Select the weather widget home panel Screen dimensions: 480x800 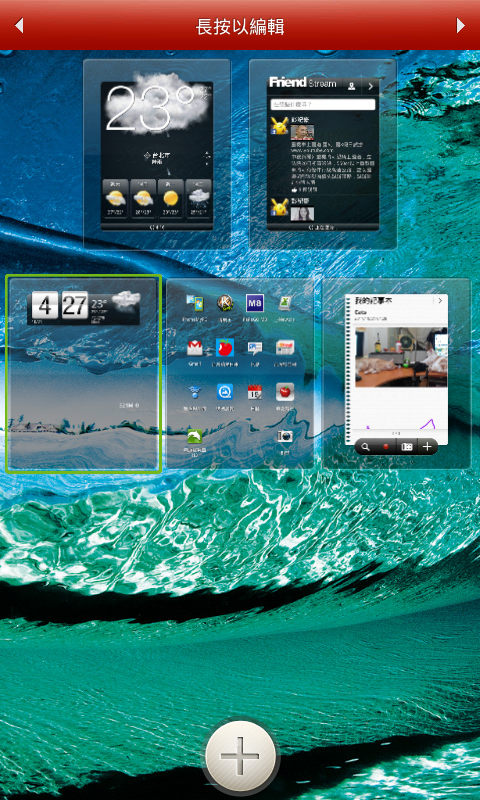157,154
